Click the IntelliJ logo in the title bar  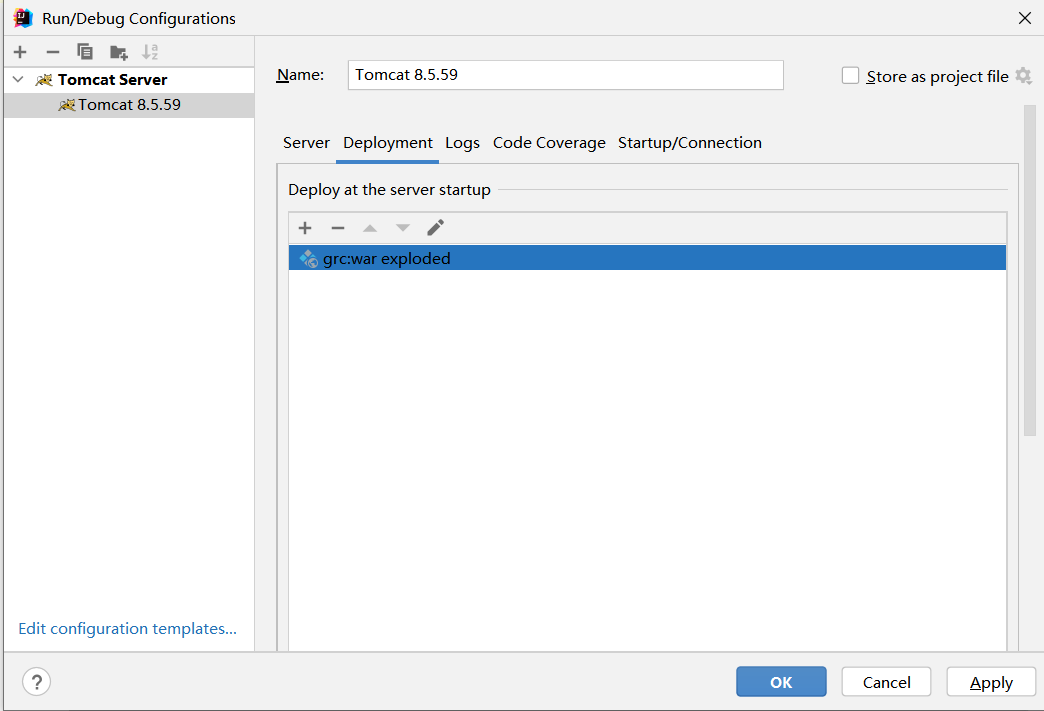click(23, 19)
